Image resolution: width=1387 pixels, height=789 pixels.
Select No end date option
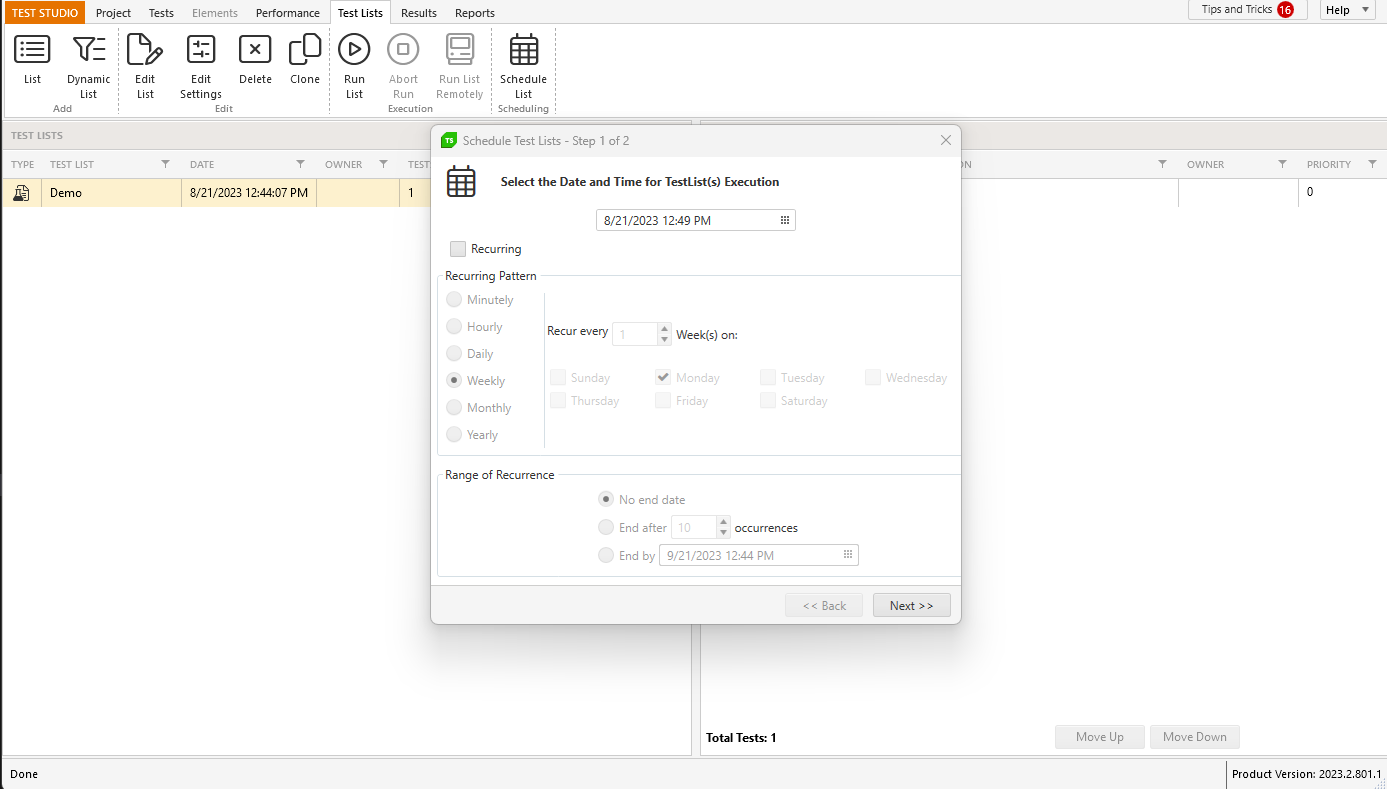(x=606, y=500)
